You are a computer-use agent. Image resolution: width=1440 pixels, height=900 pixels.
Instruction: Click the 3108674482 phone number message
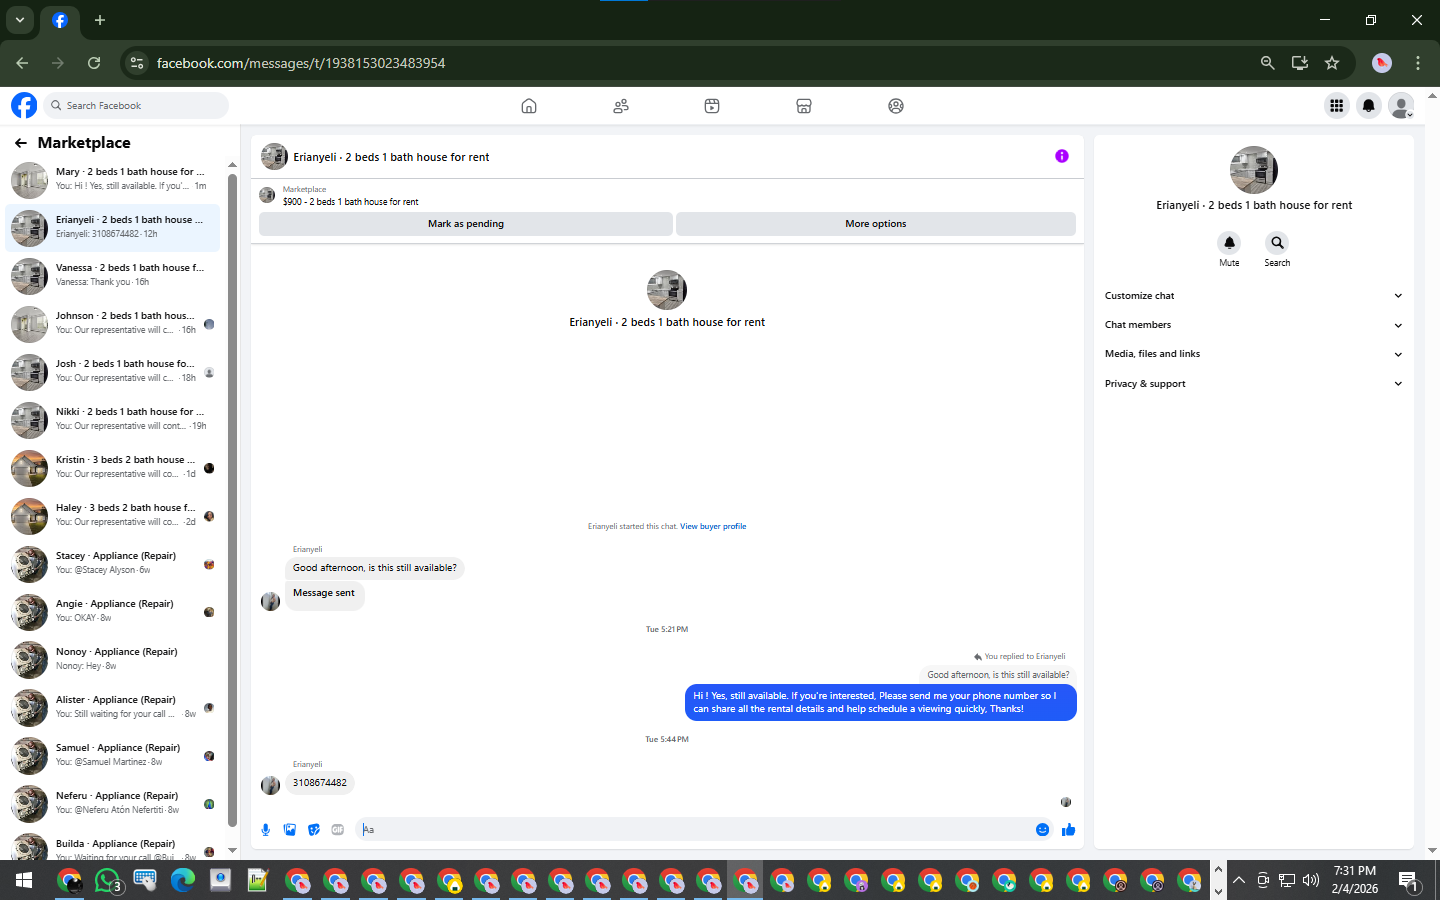coord(320,783)
